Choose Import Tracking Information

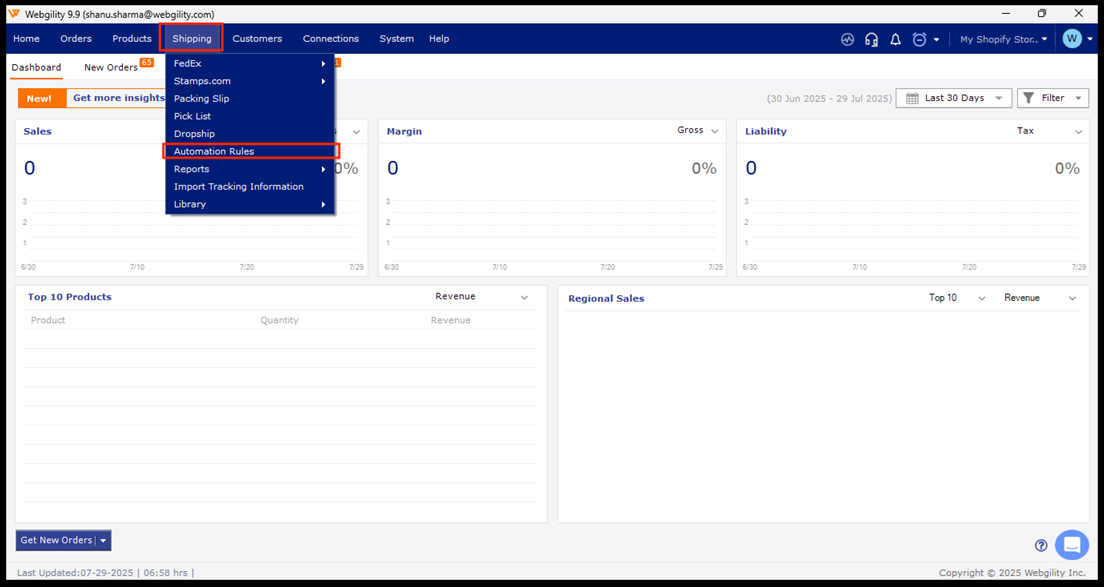pyautogui.click(x=238, y=187)
